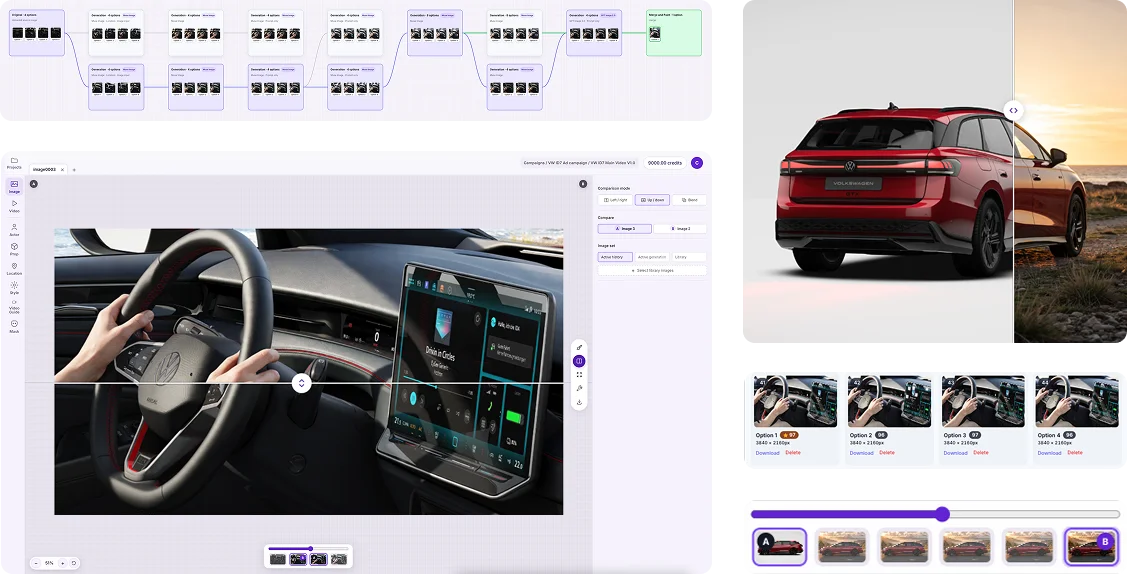Toggle the compare view tool in floating toolbar
The width and height of the screenshot is (1127, 574).
pos(579,361)
